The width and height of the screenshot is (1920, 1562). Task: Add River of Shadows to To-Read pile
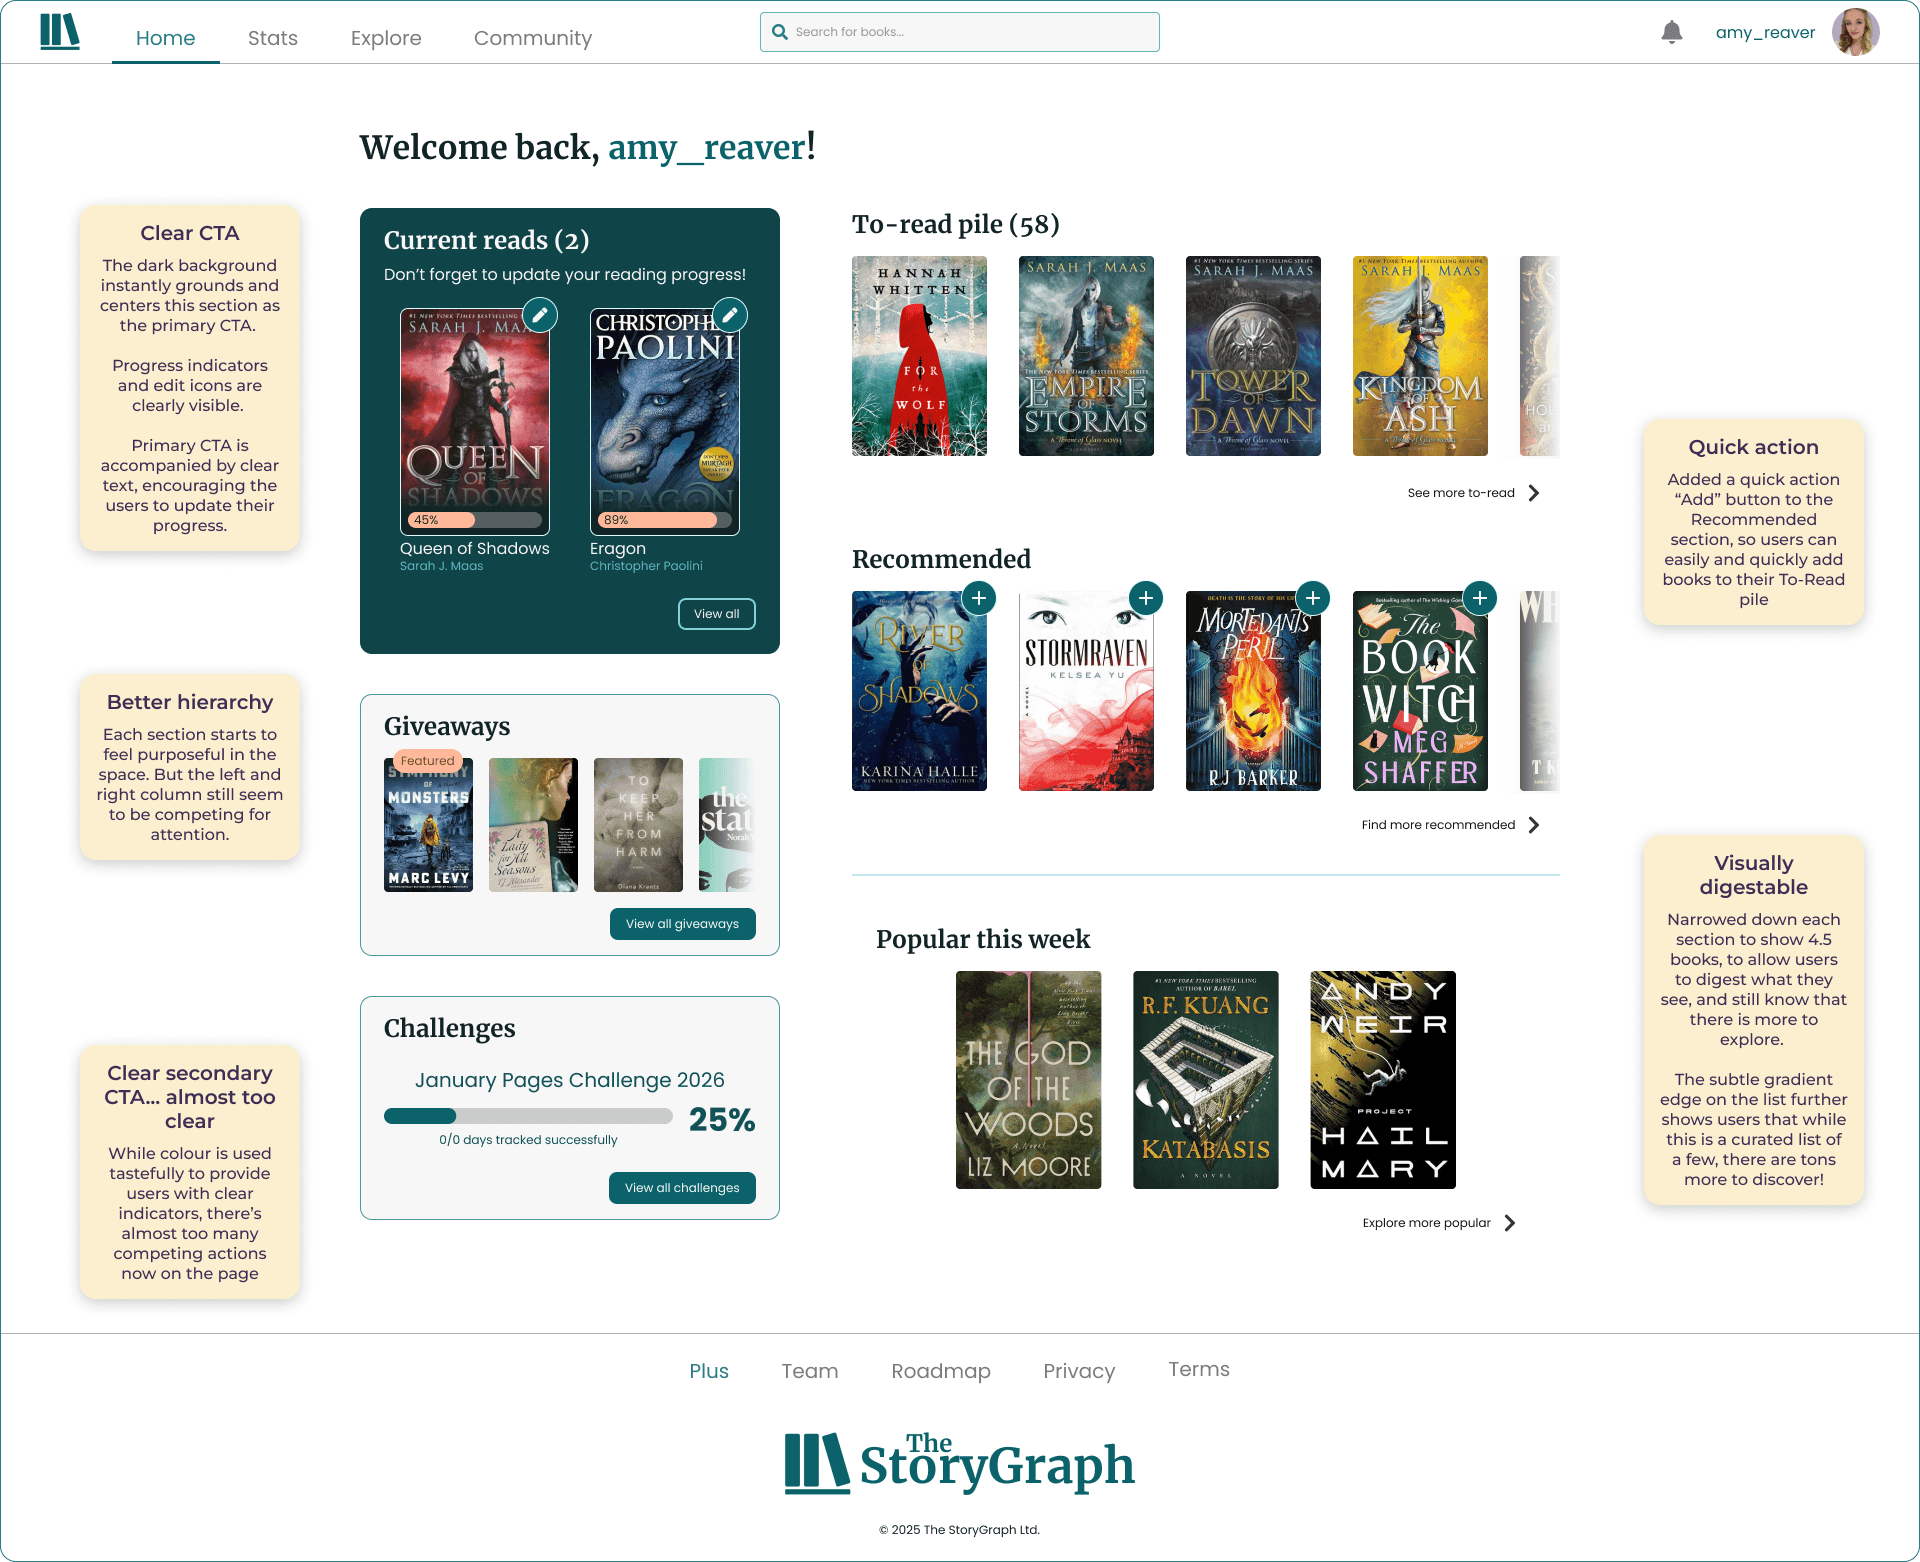click(978, 598)
